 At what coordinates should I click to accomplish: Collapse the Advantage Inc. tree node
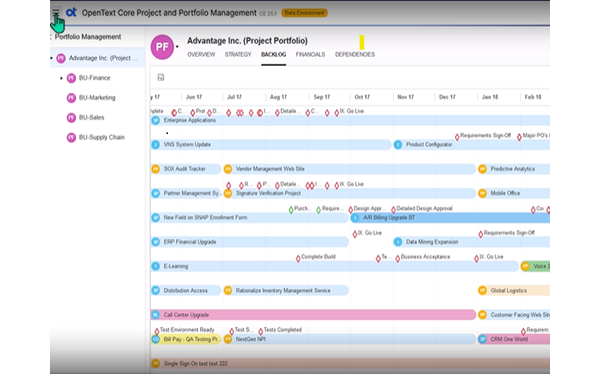[52, 58]
